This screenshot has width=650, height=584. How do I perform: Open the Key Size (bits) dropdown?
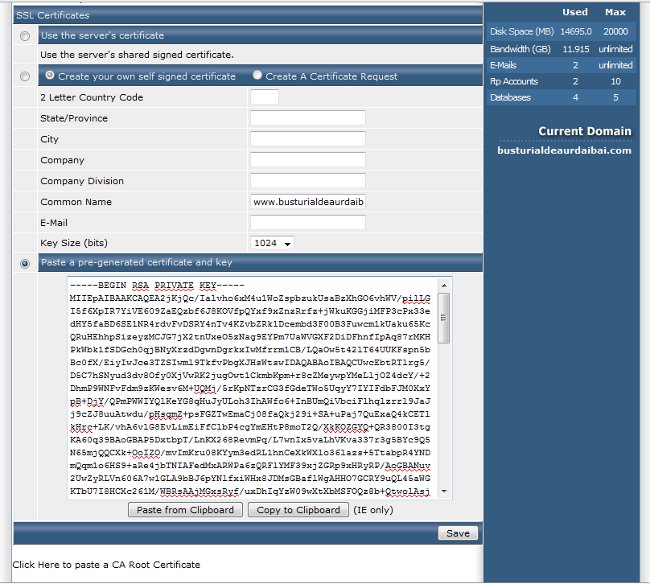point(273,243)
